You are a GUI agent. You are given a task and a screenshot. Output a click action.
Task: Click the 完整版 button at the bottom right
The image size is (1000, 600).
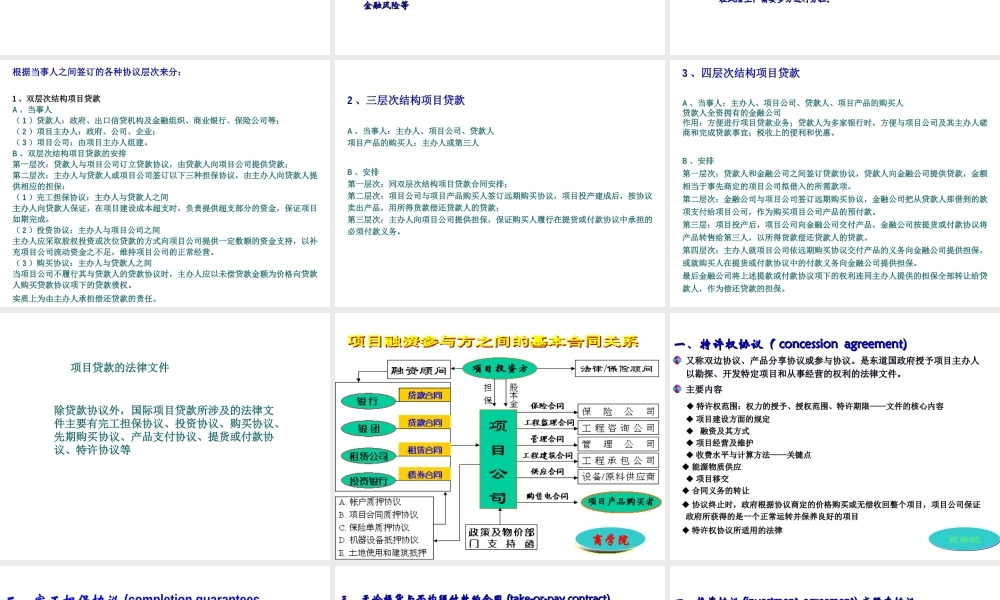point(962,538)
